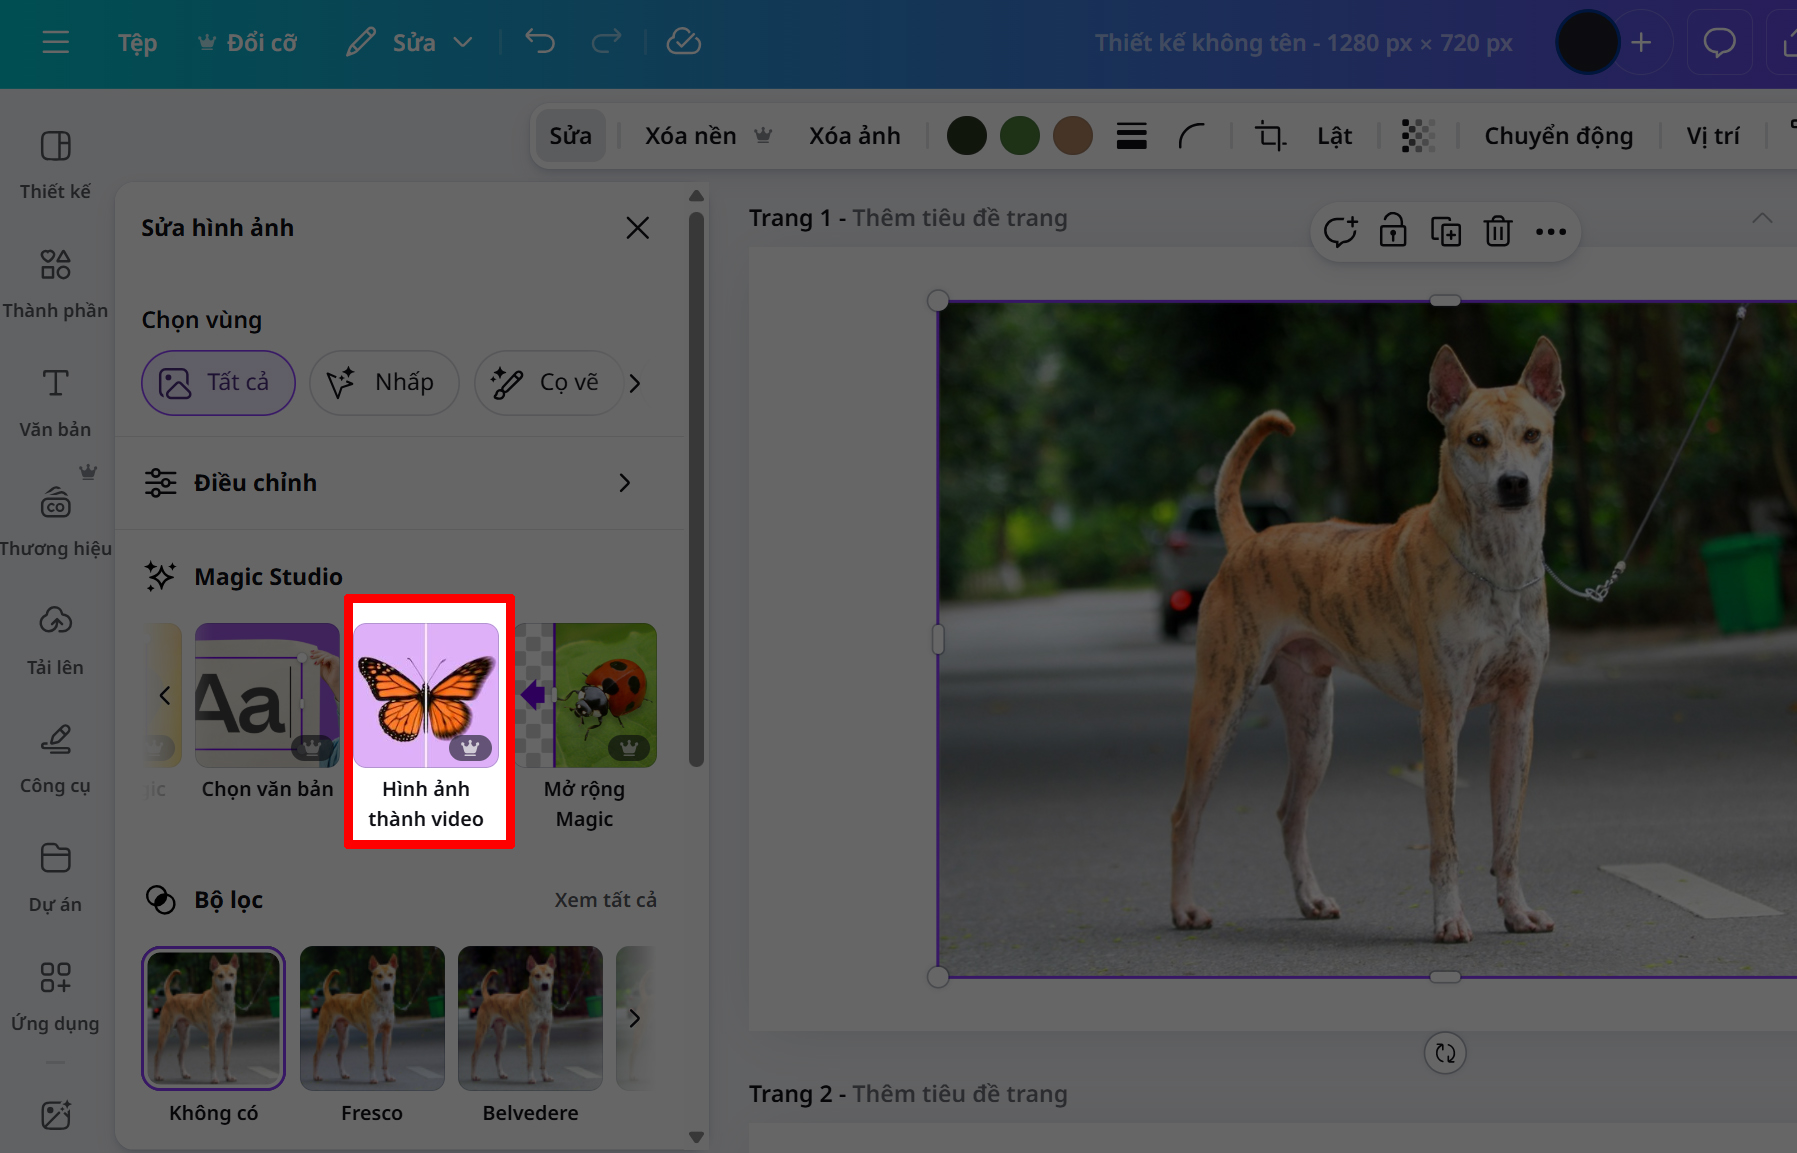Apply the Fresco filter thumbnail
Image resolution: width=1797 pixels, height=1153 pixels.
pos(372,1018)
